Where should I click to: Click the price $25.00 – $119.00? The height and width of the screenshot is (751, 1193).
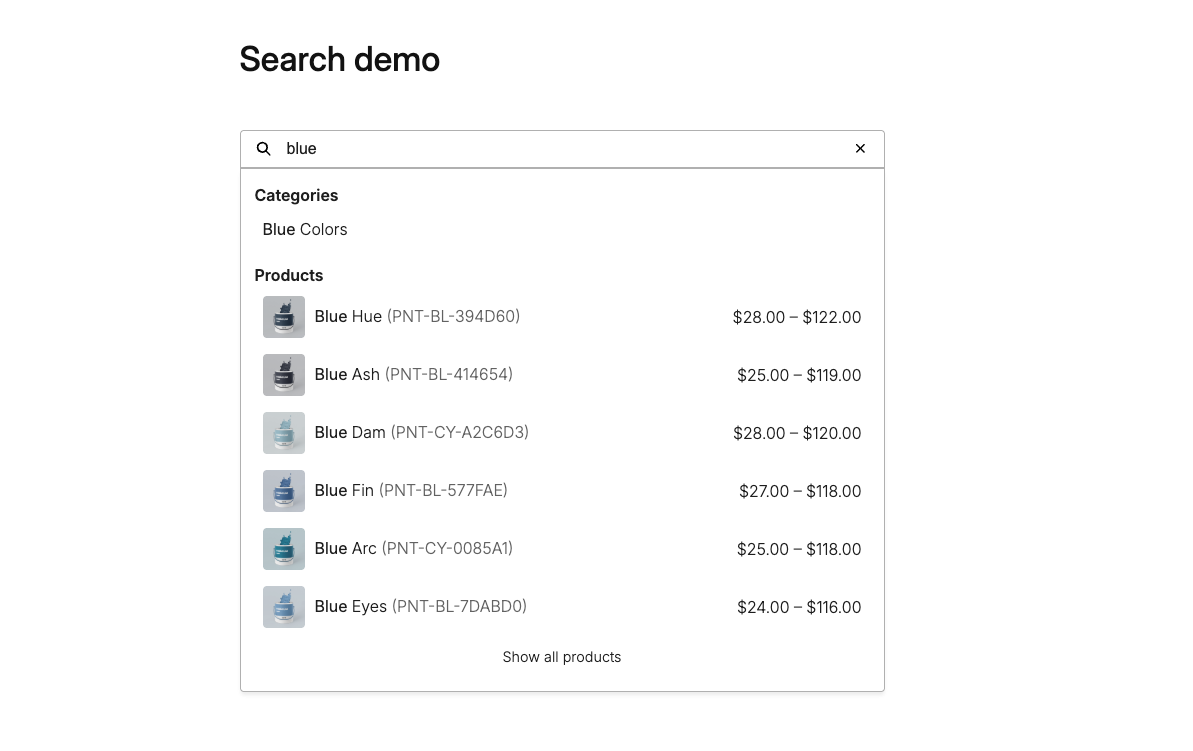tap(799, 375)
